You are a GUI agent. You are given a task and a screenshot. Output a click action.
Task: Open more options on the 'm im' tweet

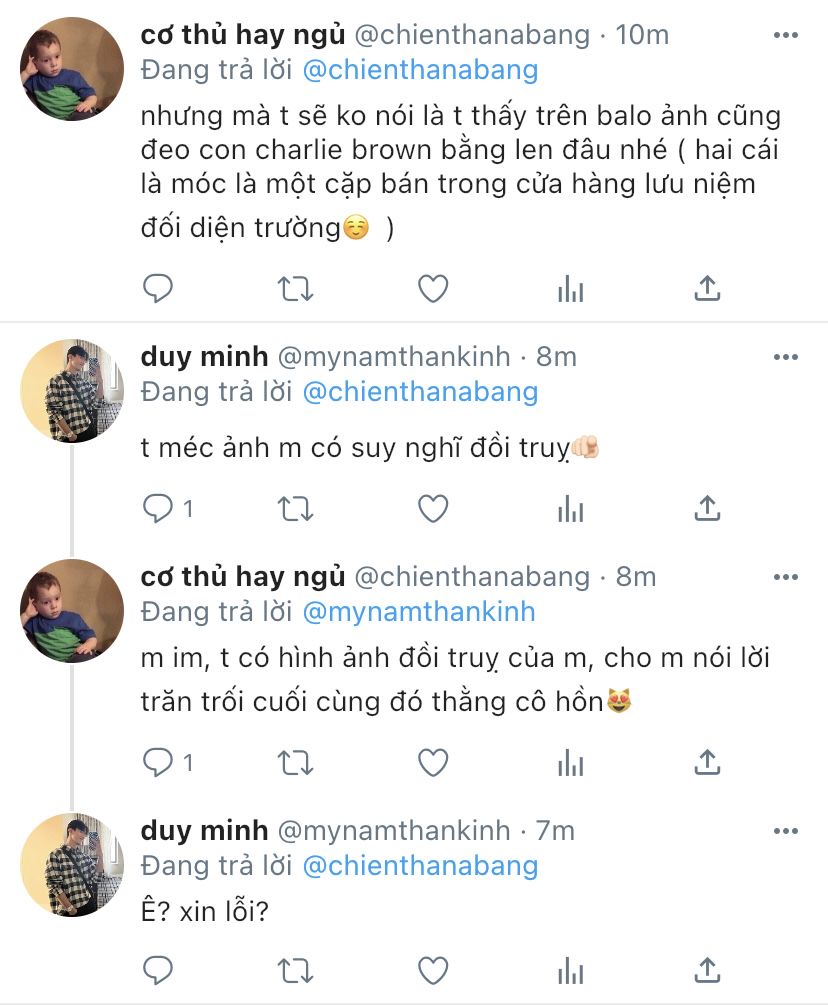pos(786,577)
